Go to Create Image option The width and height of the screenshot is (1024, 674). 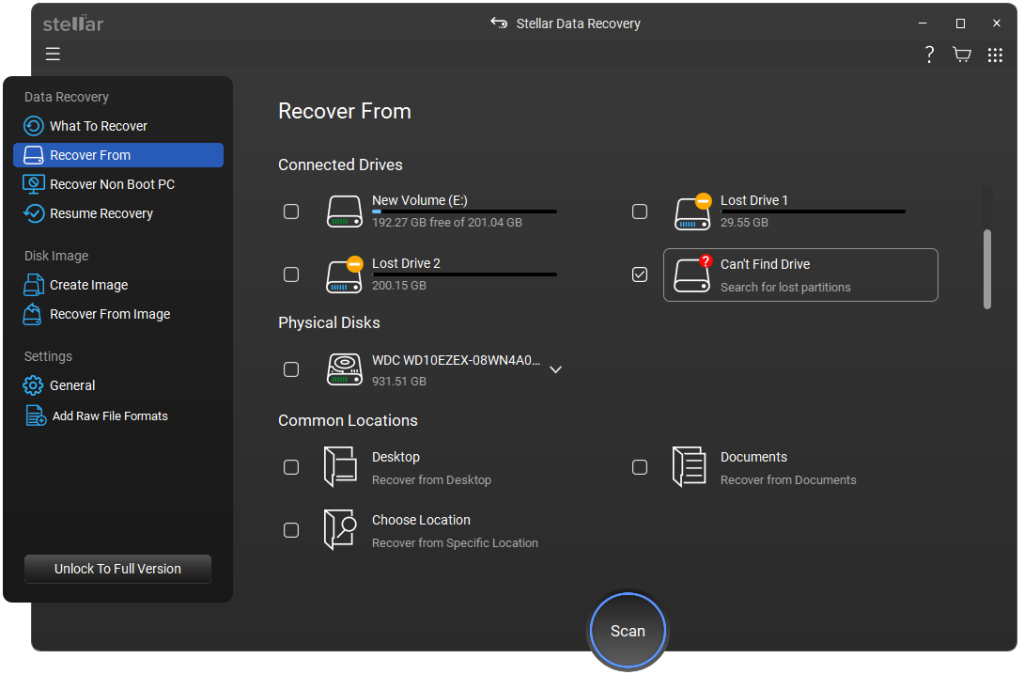88,285
